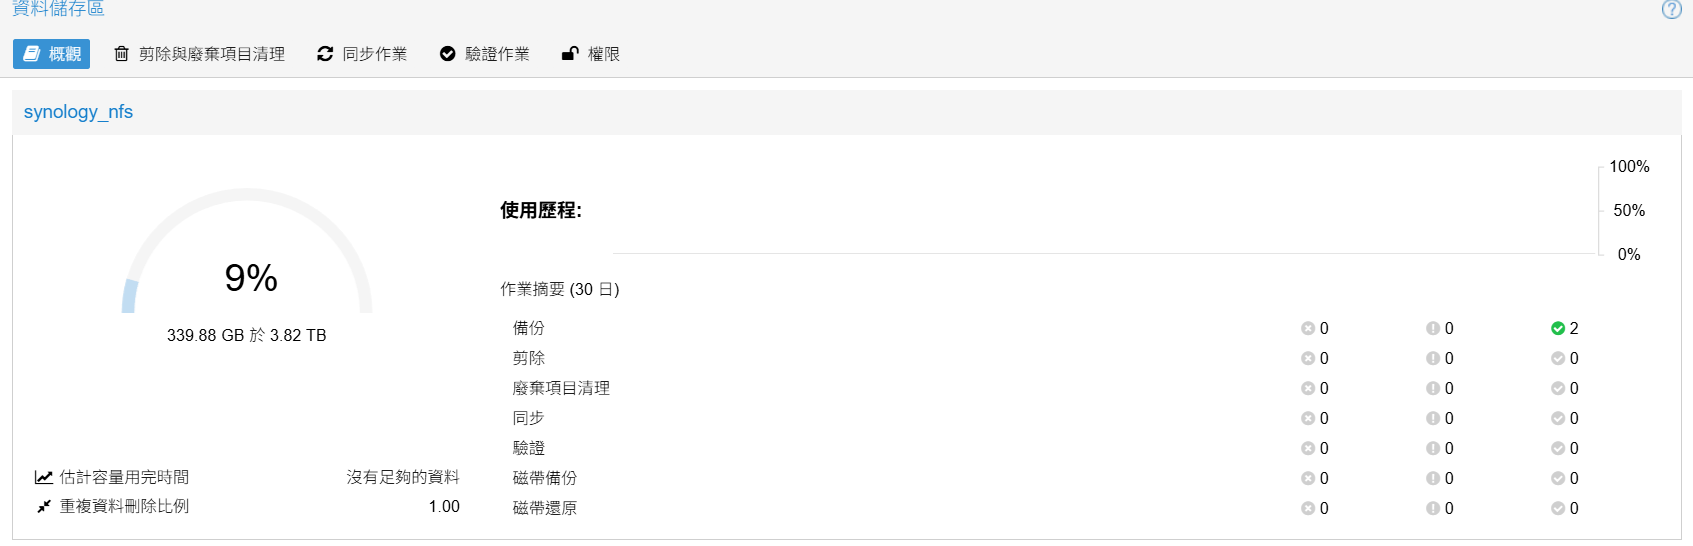Click the 磁帶還原 row success check icon
Image resolution: width=1693 pixels, height=546 pixels.
pyautogui.click(x=1558, y=509)
